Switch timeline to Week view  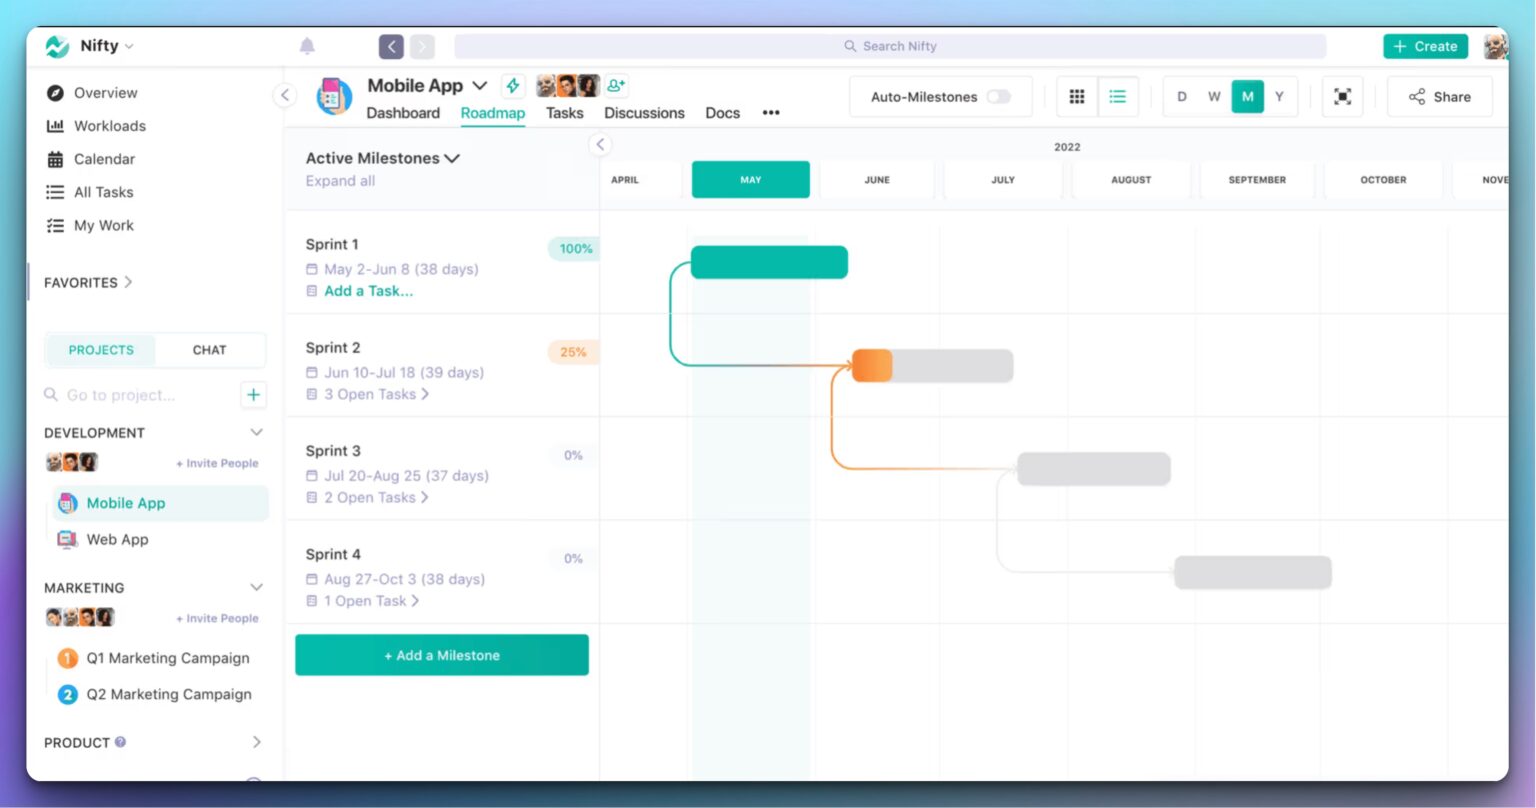click(x=1214, y=96)
